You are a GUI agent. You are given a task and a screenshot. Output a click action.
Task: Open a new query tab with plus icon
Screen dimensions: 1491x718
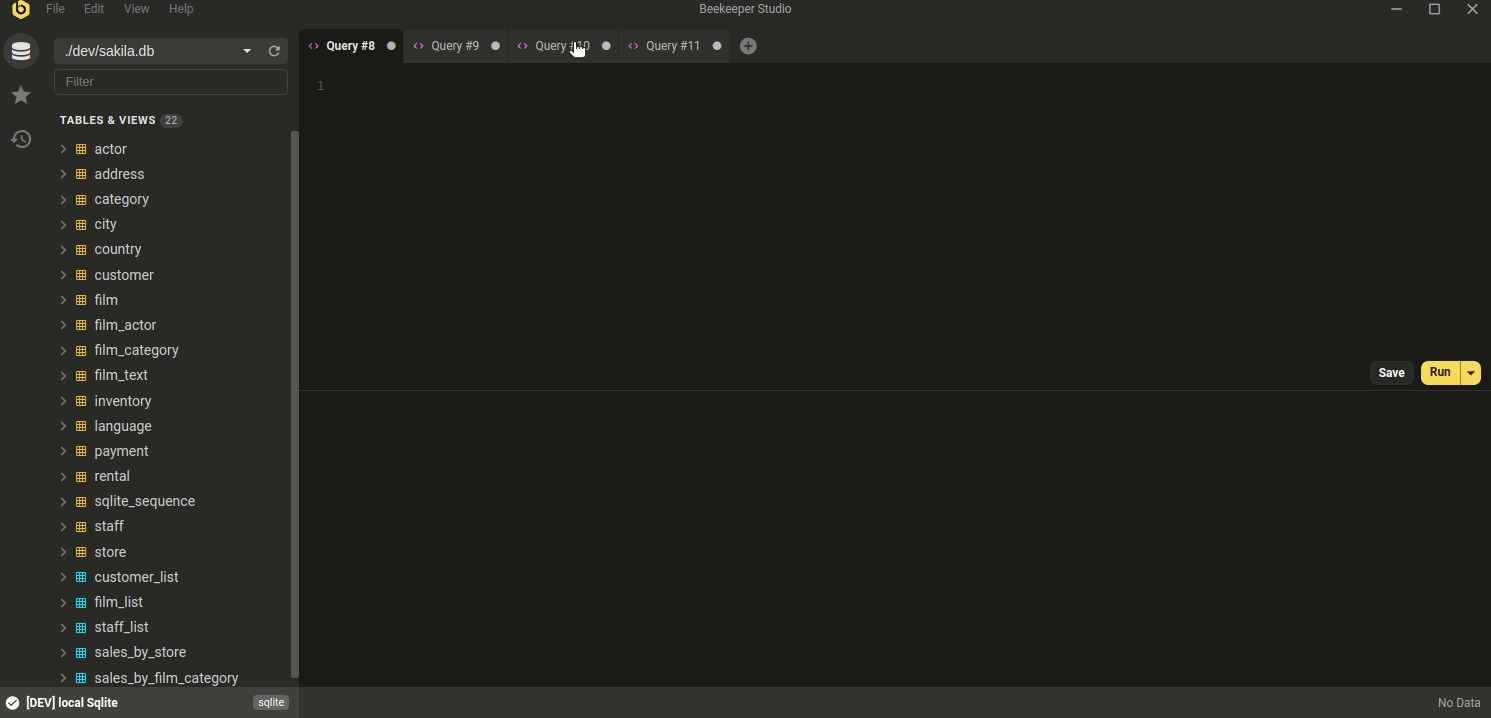point(748,45)
